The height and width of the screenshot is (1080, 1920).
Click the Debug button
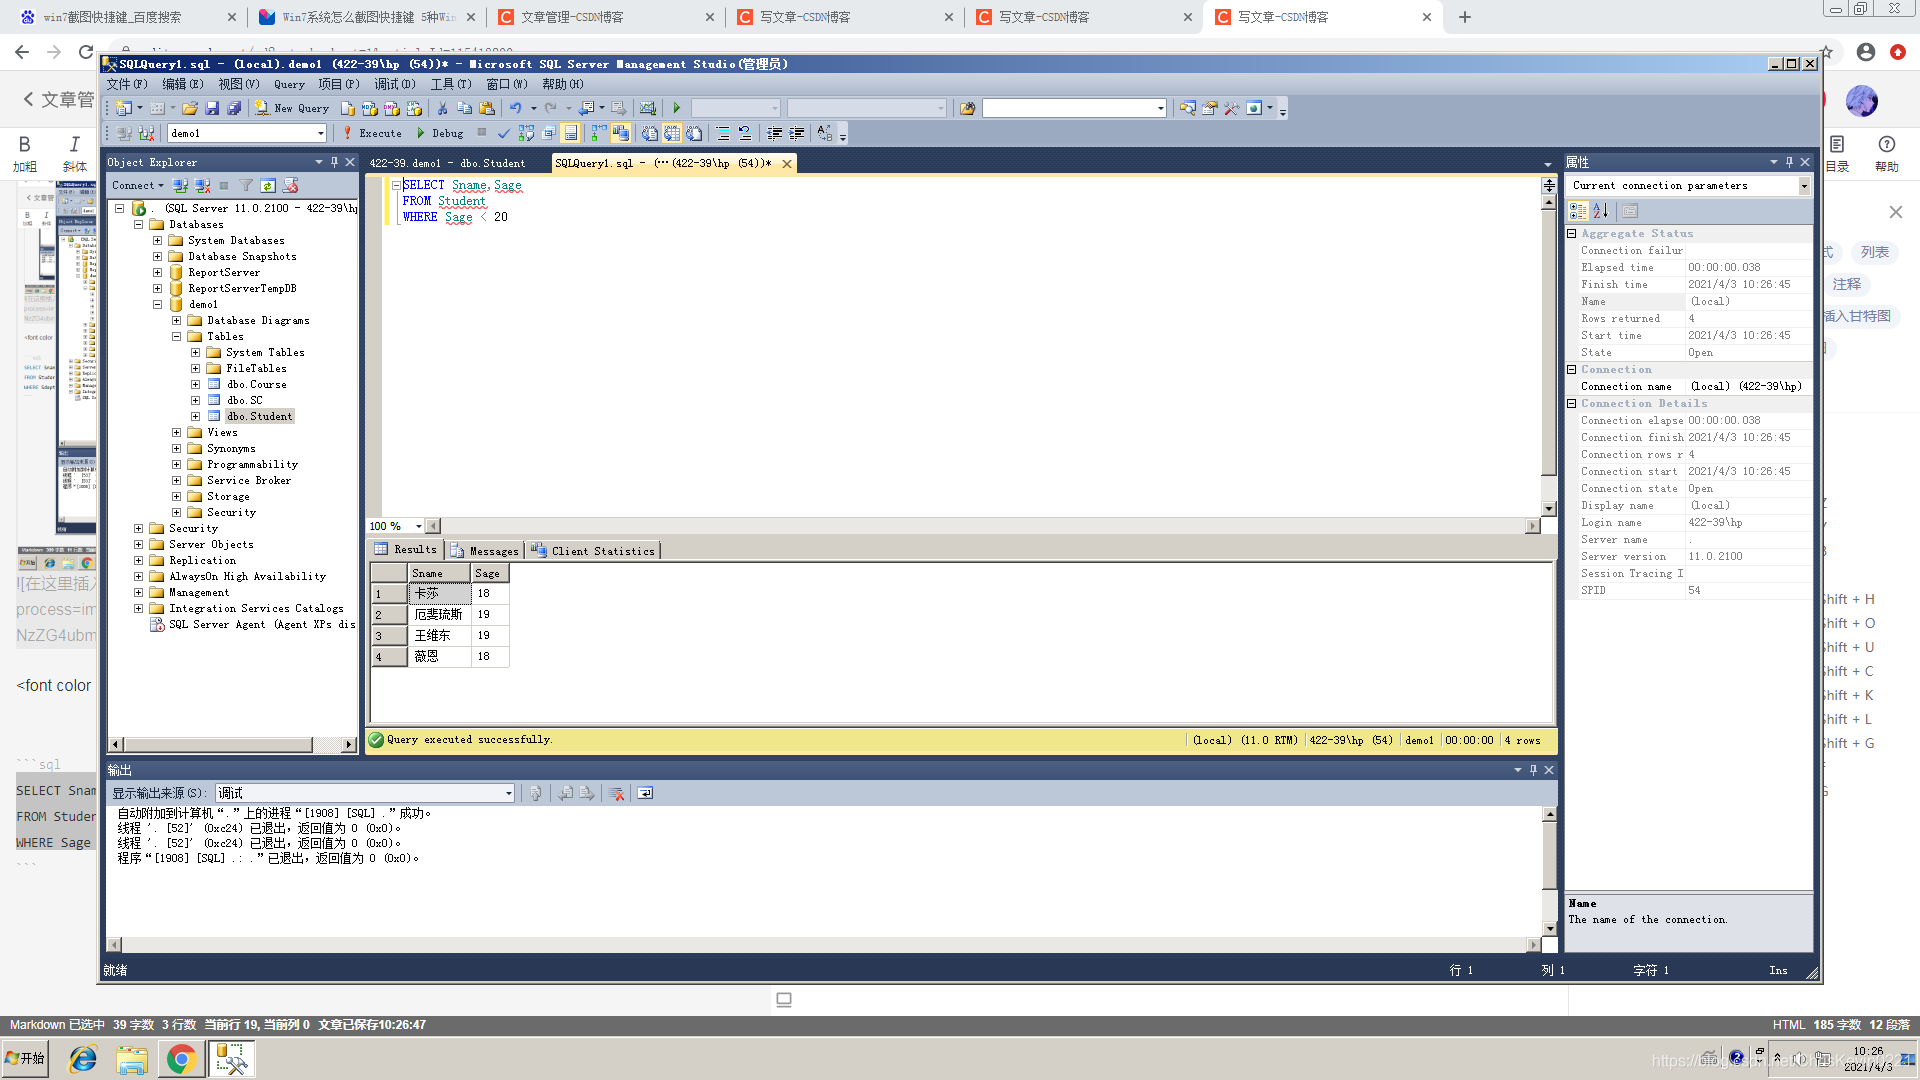pos(440,133)
